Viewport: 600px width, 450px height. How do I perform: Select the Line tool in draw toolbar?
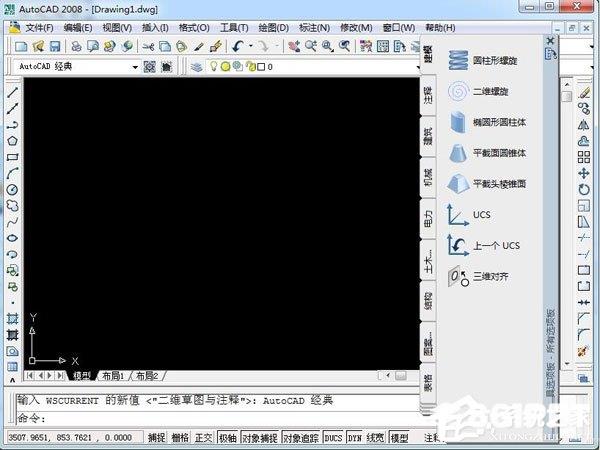pyautogui.click(x=13, y=92)
